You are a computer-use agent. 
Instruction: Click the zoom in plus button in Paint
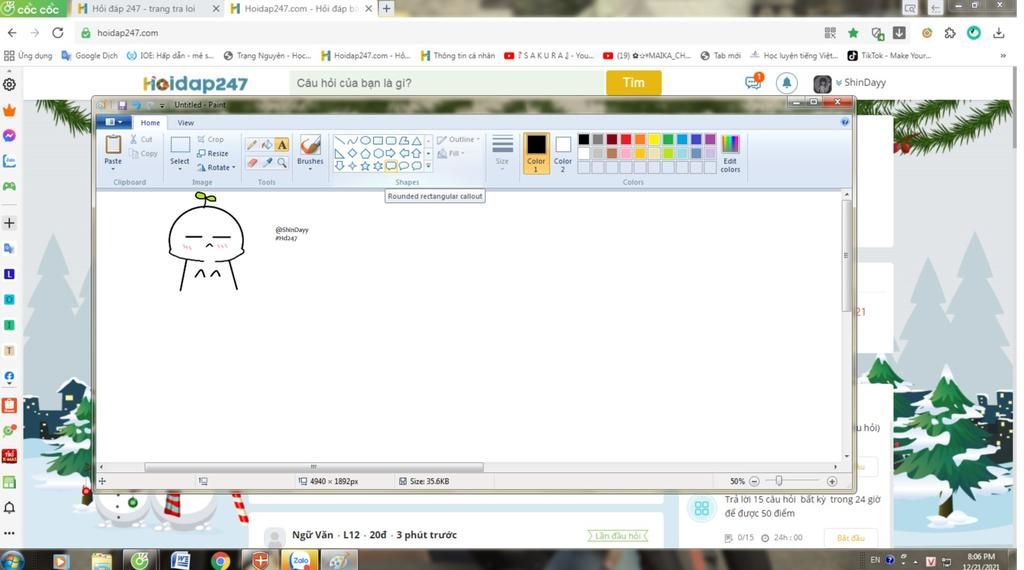click(831, 481)
